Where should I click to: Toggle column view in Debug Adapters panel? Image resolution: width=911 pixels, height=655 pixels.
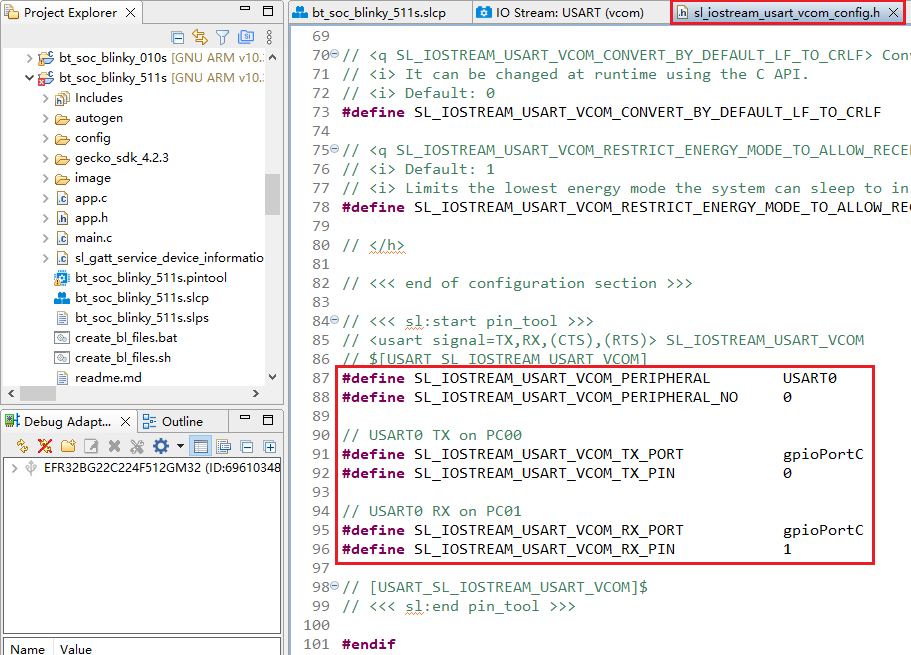point(199,445)
